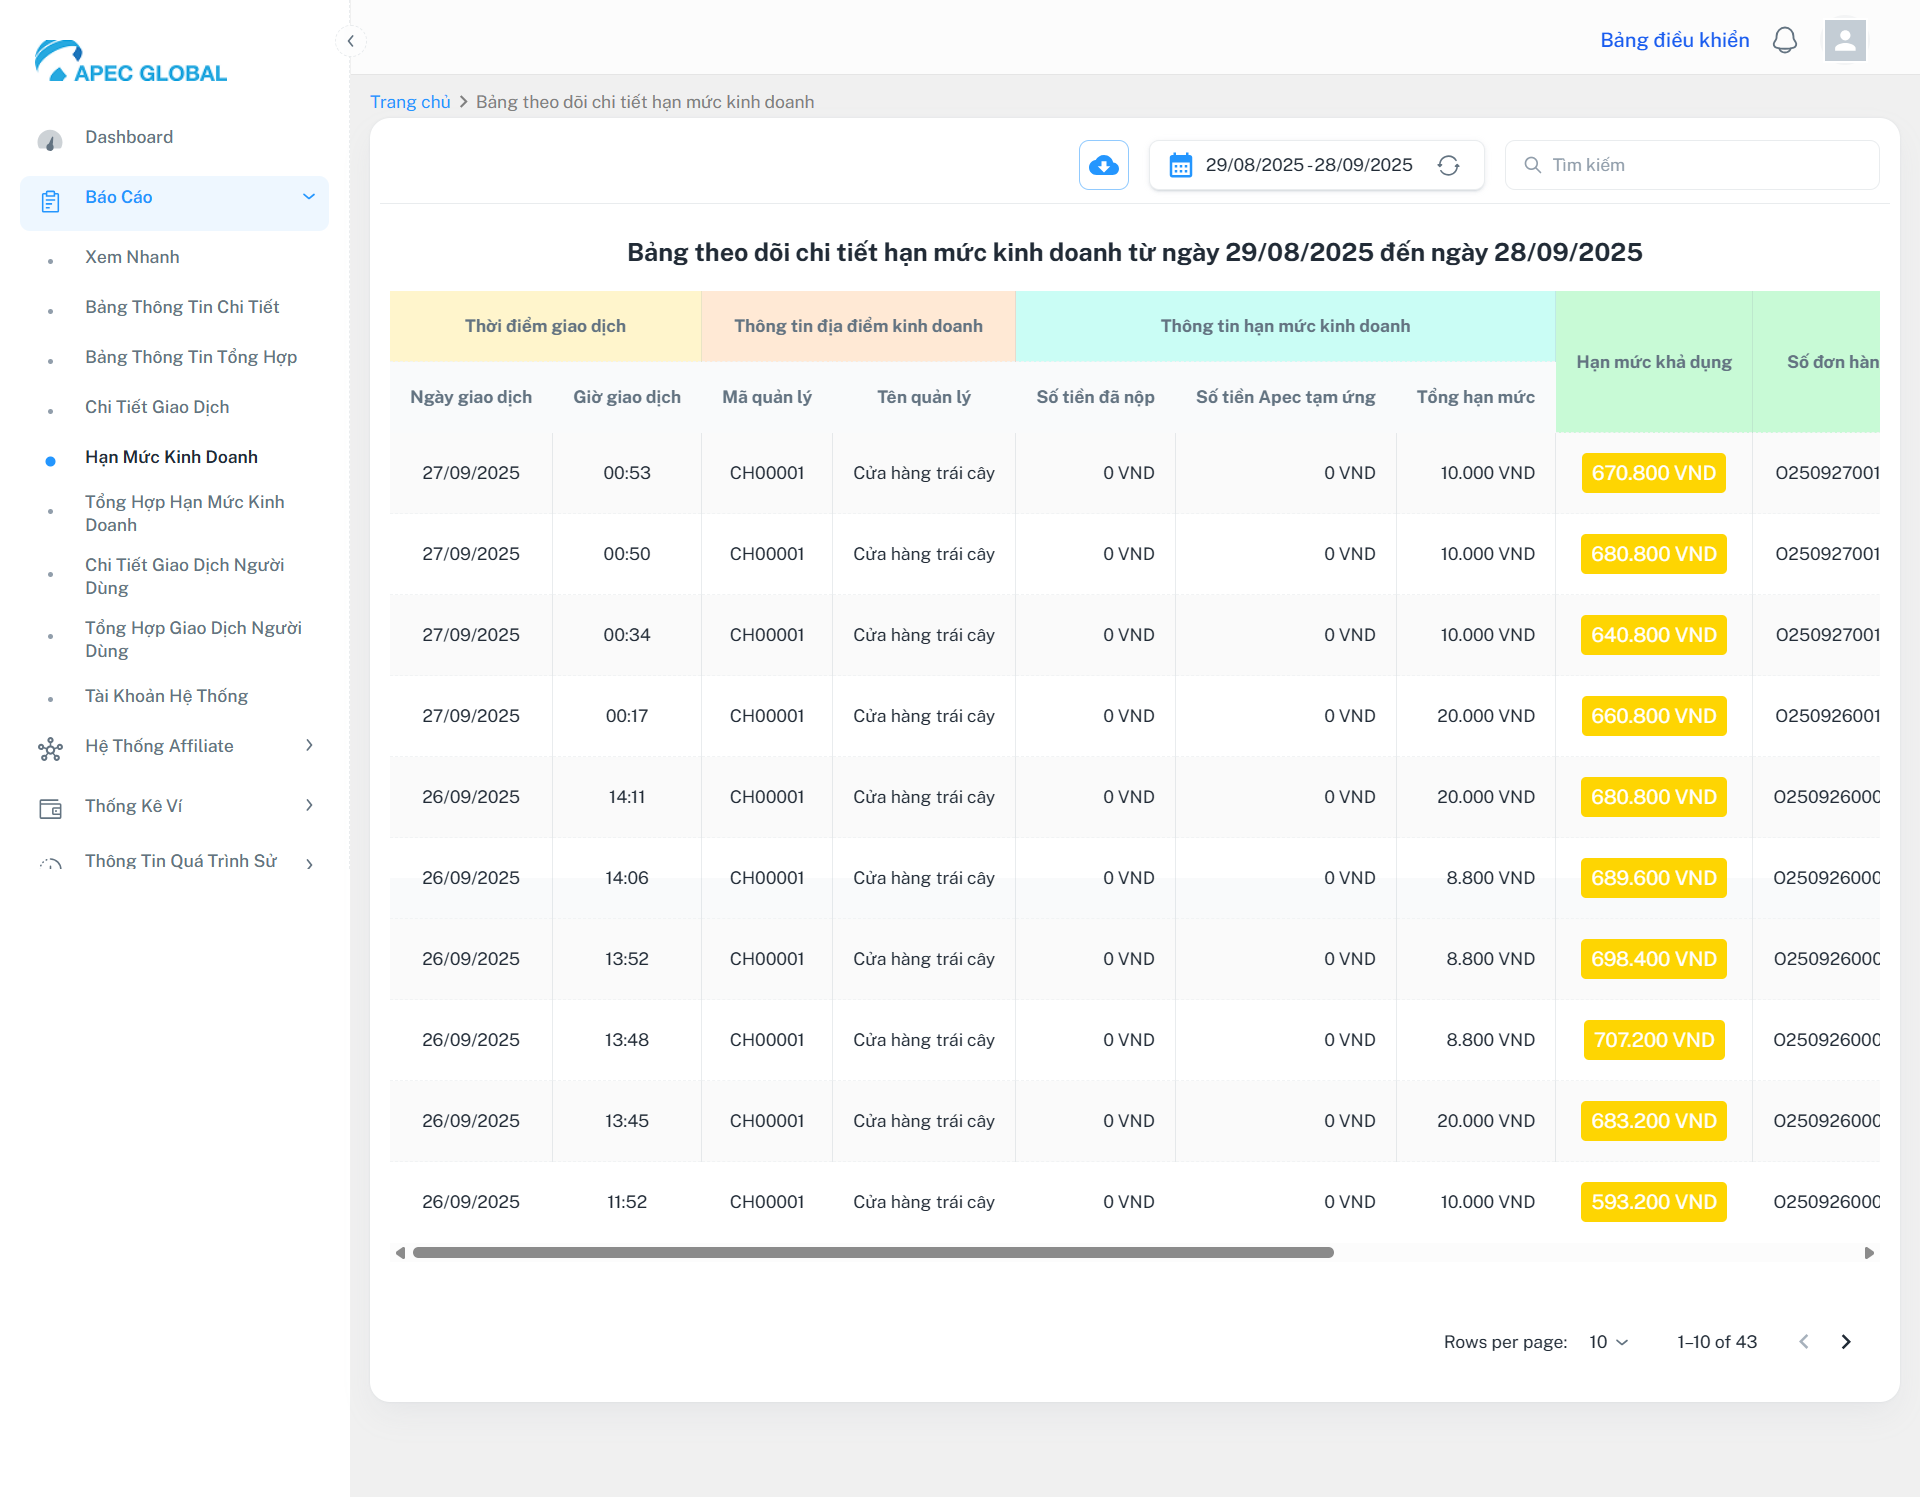Viewport: 1920px width, 1497px height.
Task: Open the rows per page dropdown
Action: [x=1608, y=1342]
